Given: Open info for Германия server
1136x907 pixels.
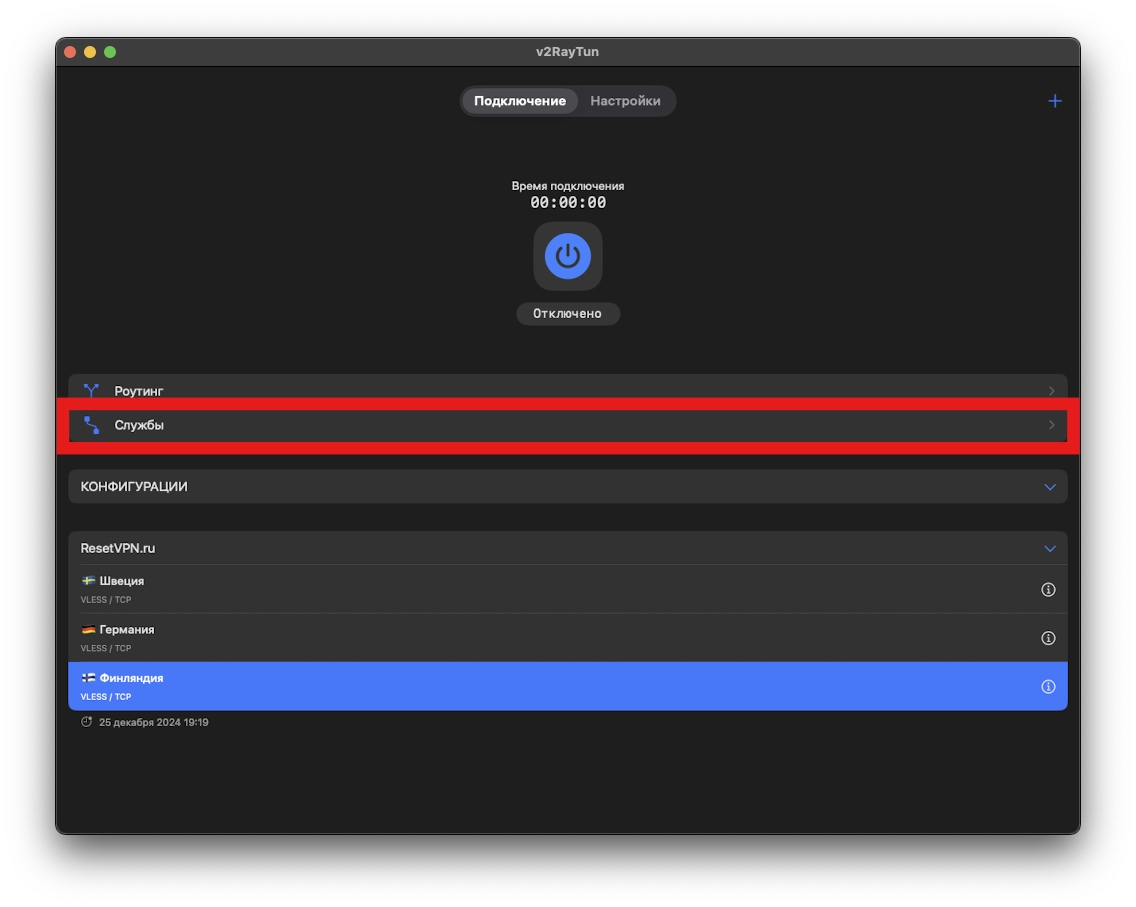Looking at the screenshot, I should (1048, 638).
